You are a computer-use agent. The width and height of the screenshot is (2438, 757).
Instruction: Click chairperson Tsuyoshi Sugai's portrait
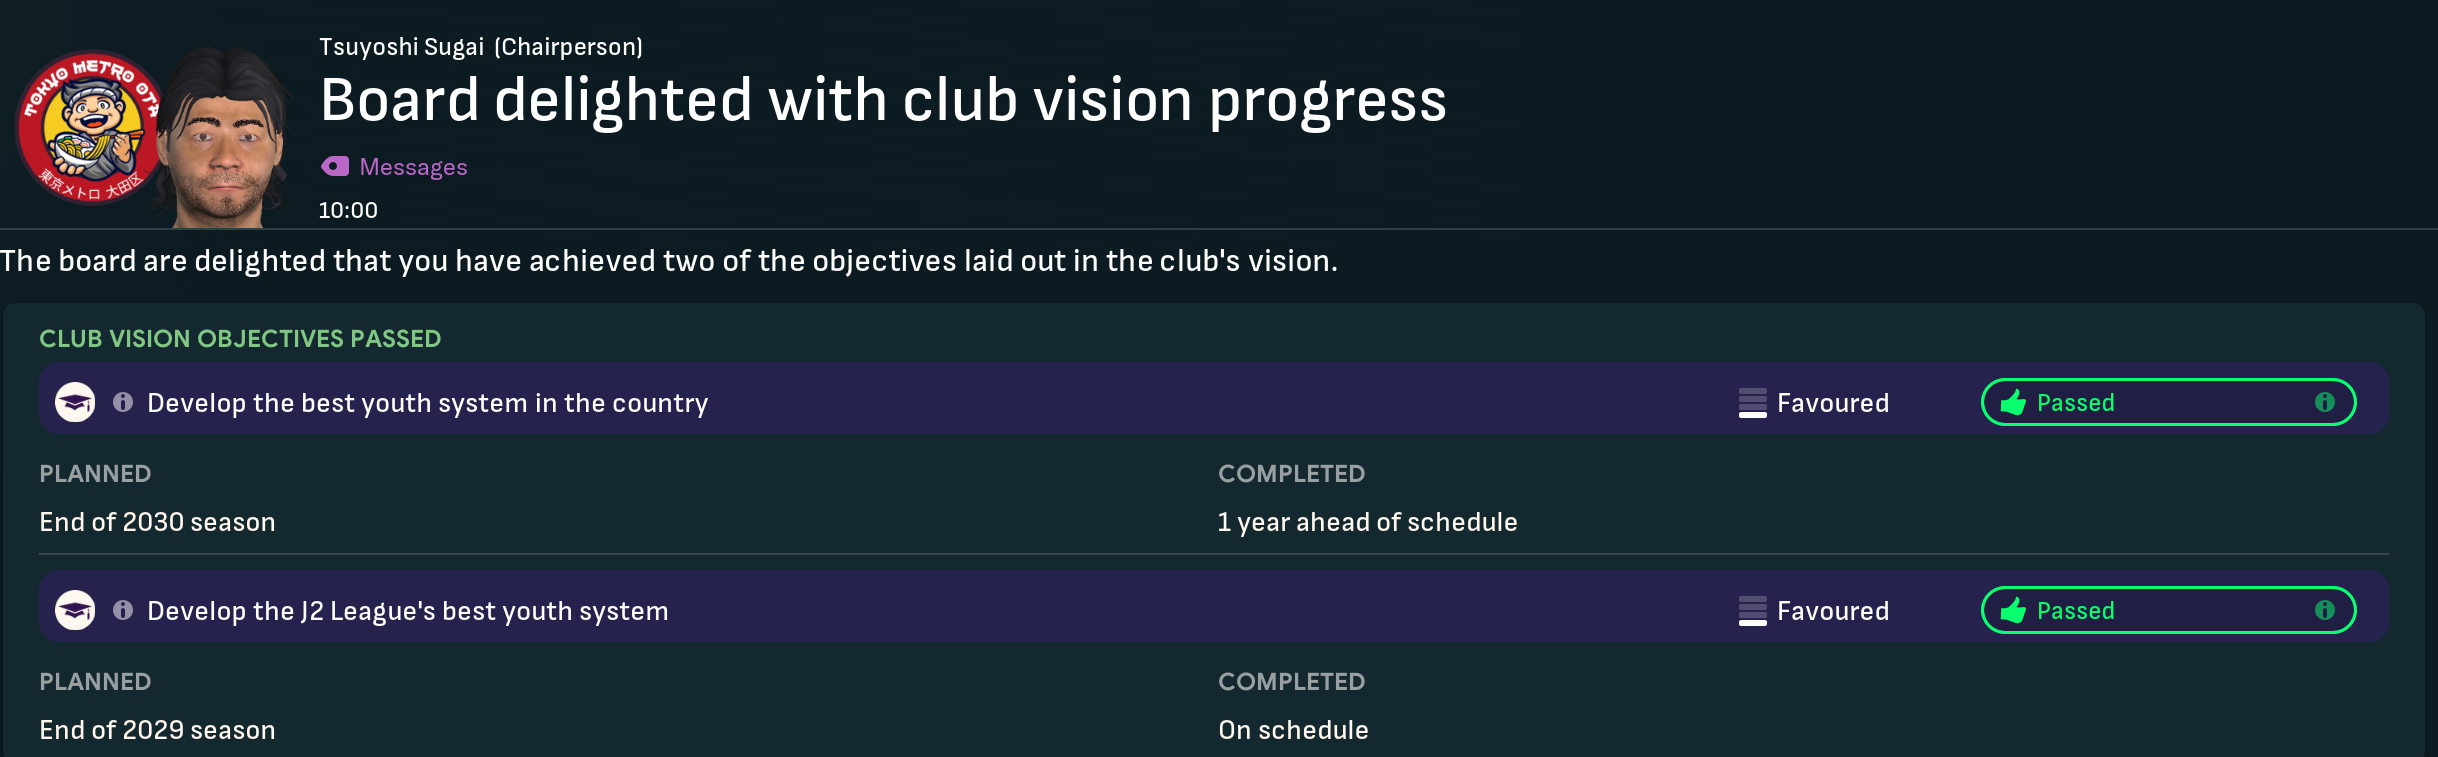pyautogui.click(x=225, y=138)
